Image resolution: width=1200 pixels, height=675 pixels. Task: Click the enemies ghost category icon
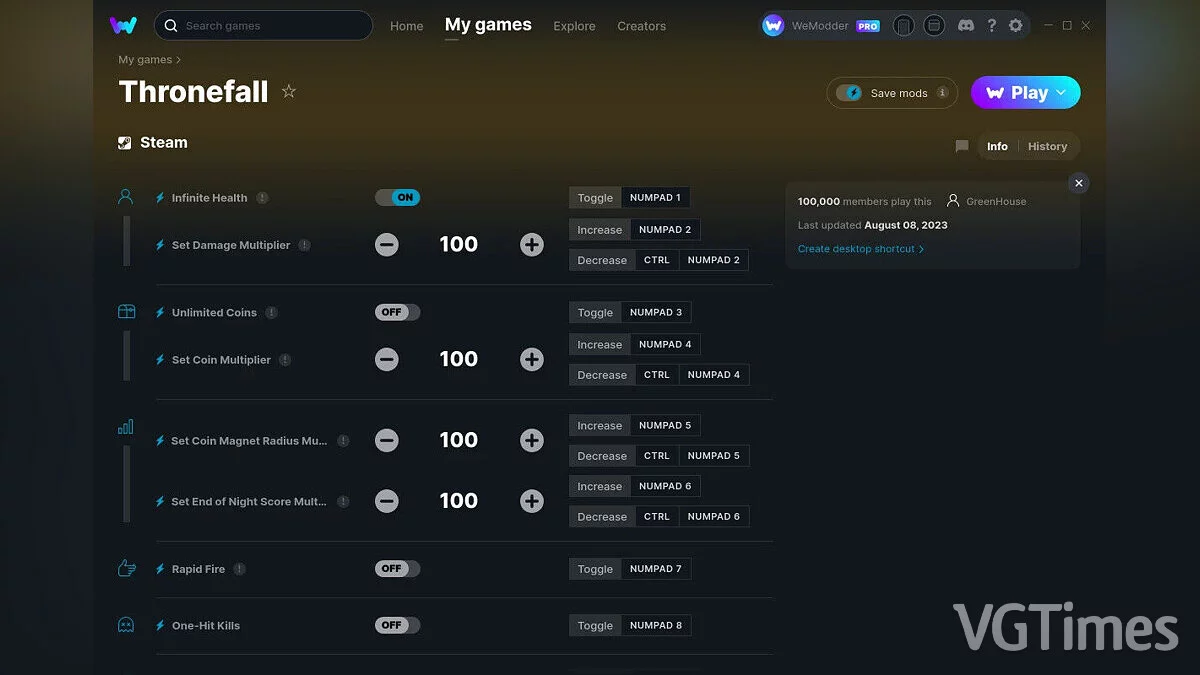pyautogui.click(x=126, y=625)
